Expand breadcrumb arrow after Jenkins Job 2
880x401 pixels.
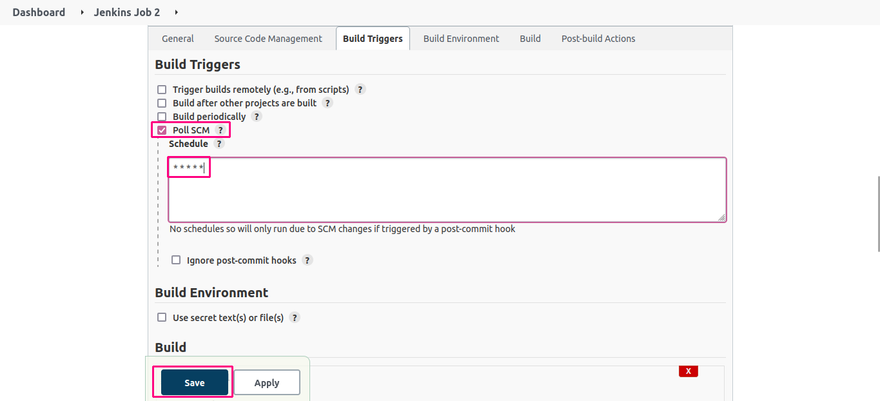176,12
